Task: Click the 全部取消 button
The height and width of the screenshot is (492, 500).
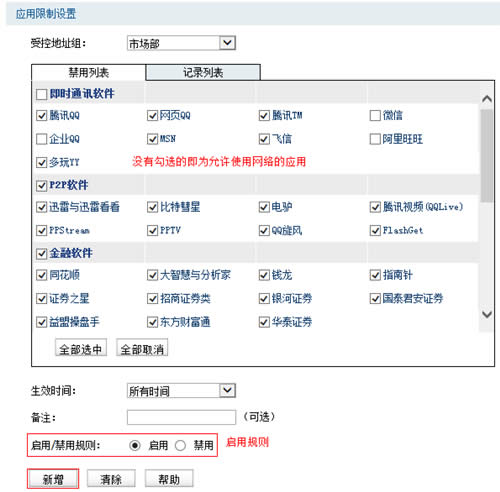Action: (x=142, y=348)
